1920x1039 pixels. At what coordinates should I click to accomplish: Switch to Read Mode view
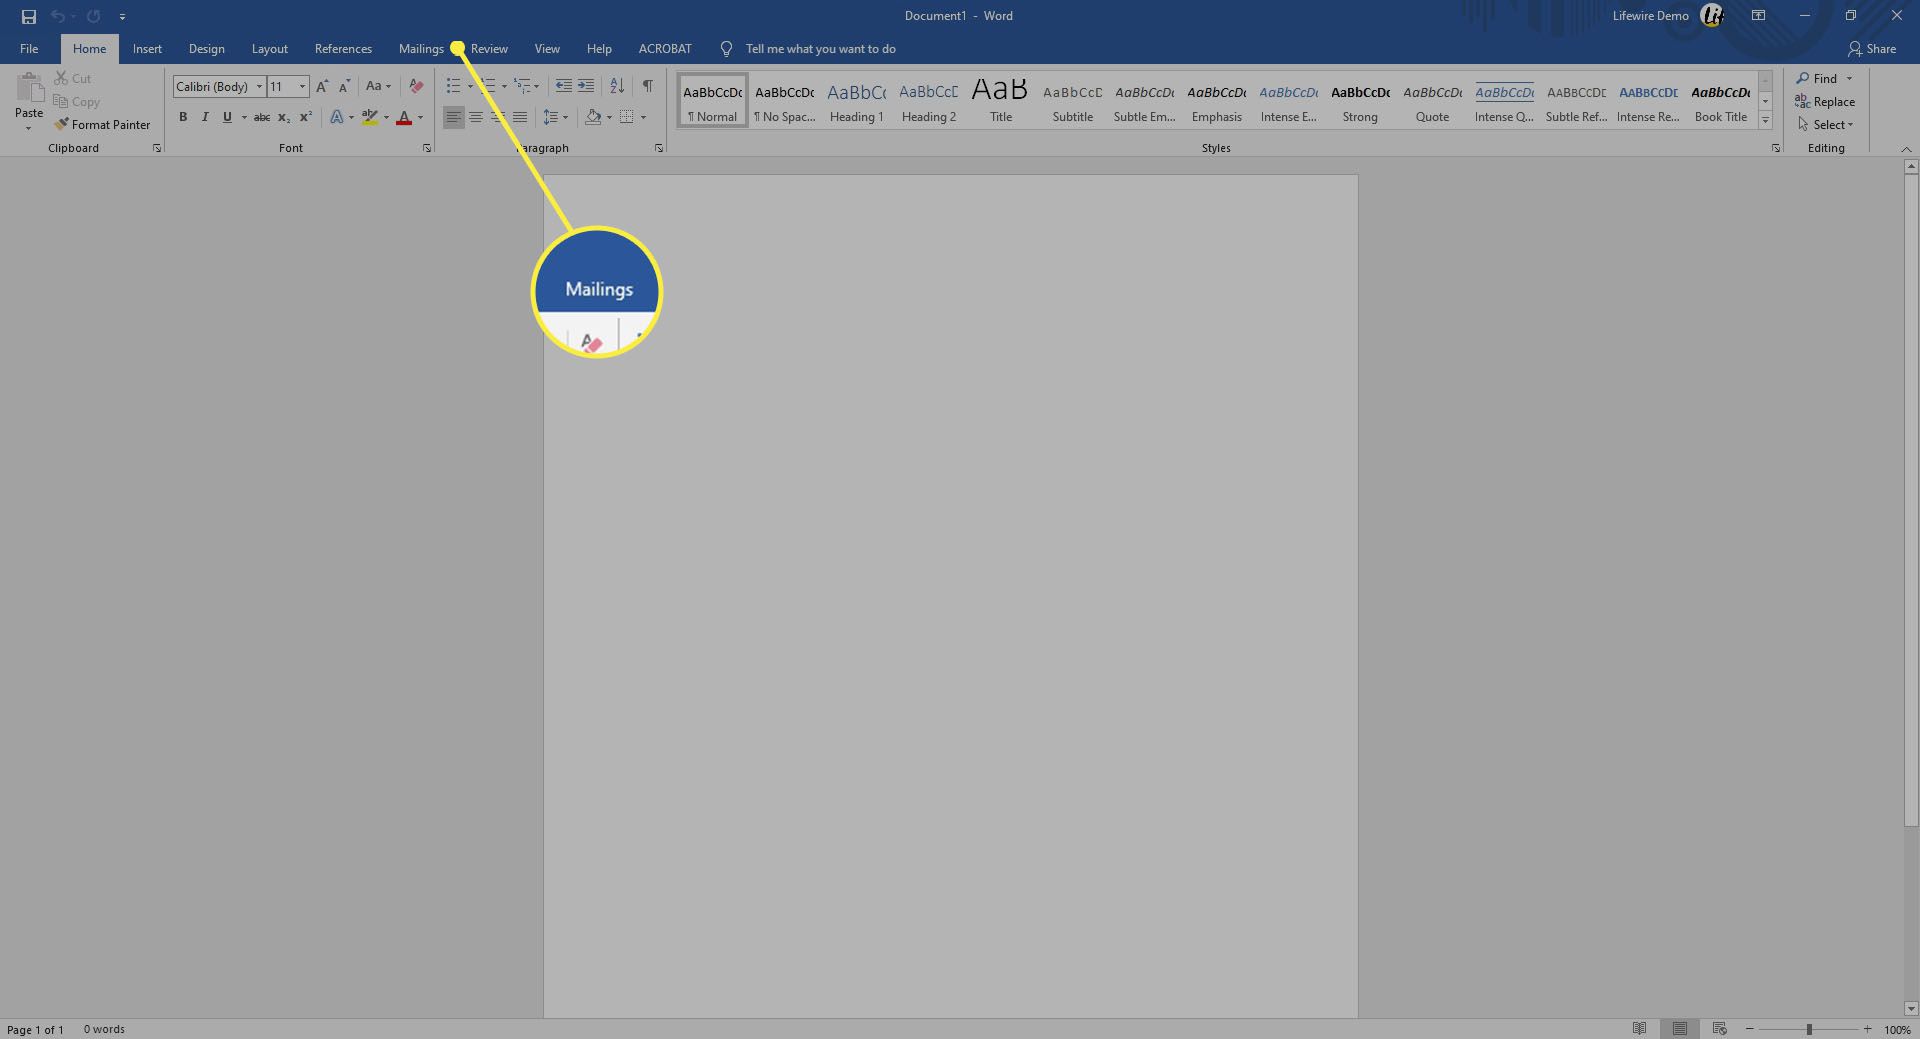1639,1029
